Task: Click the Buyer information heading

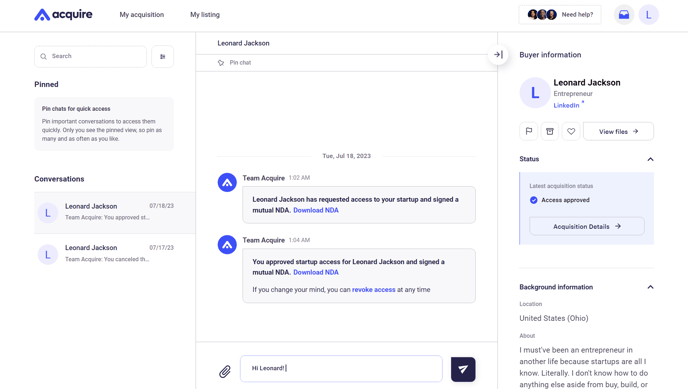Action: [x=550, y=55]
